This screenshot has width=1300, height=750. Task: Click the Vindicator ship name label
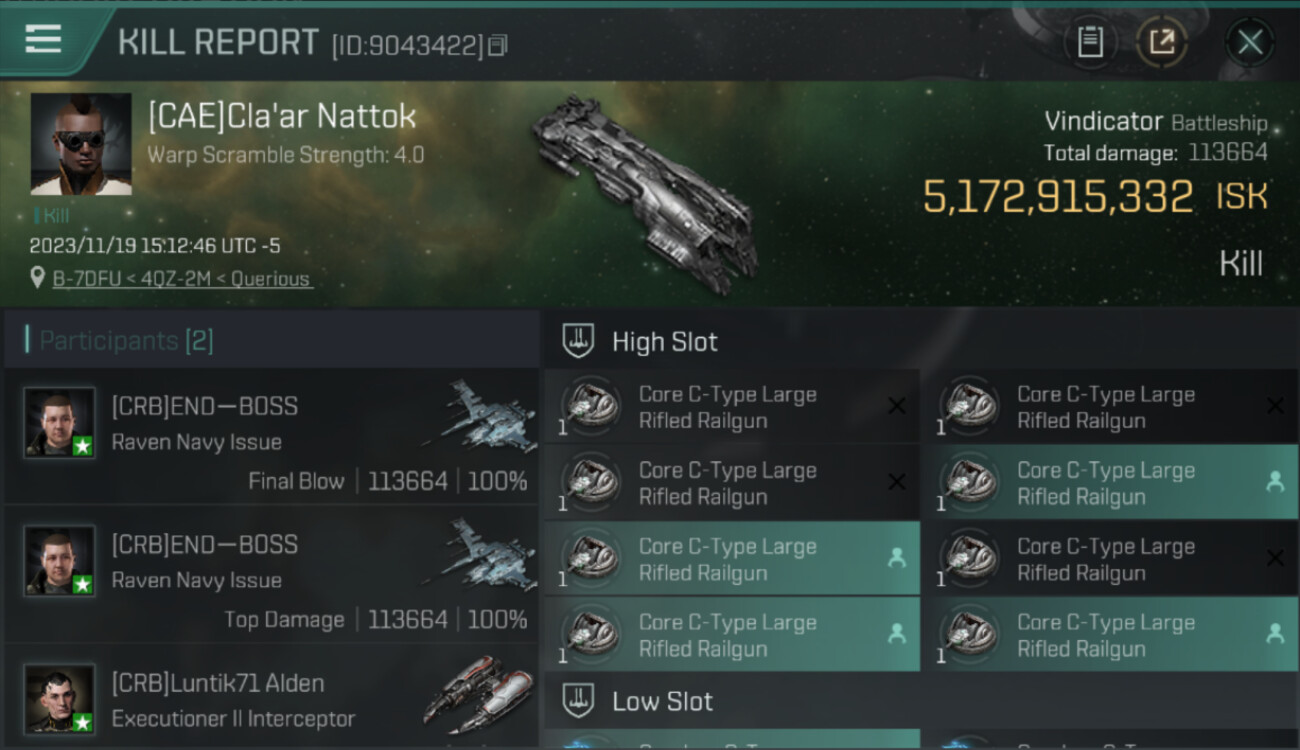[1103, 122]
